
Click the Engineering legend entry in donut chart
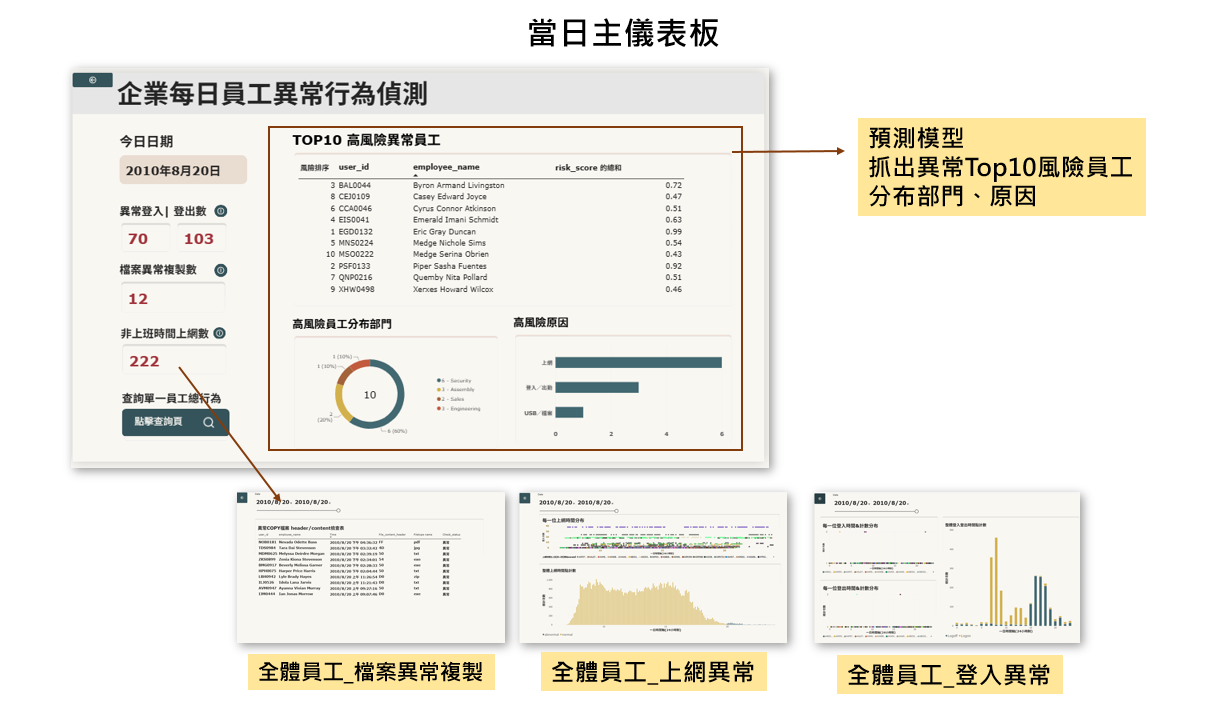[459, 408]
